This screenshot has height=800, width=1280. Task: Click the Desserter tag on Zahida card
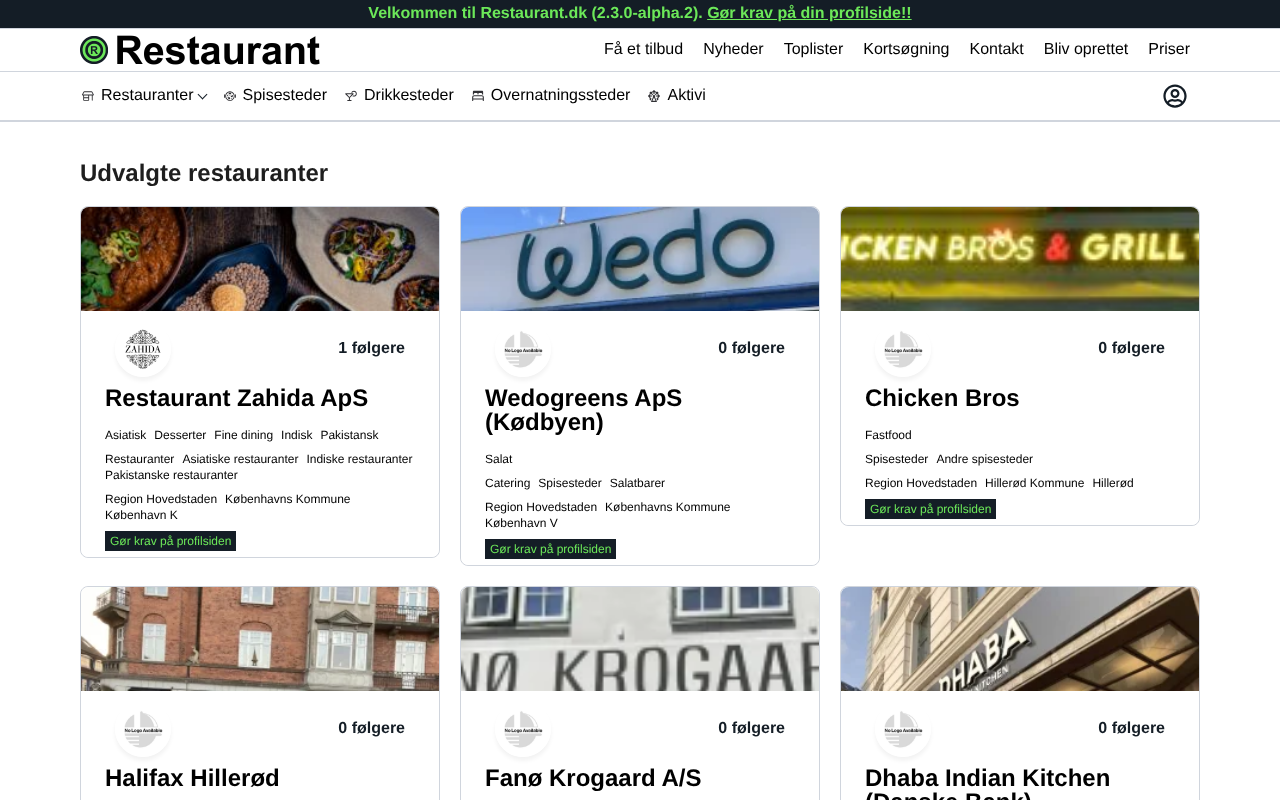click(x=180, y=435)
